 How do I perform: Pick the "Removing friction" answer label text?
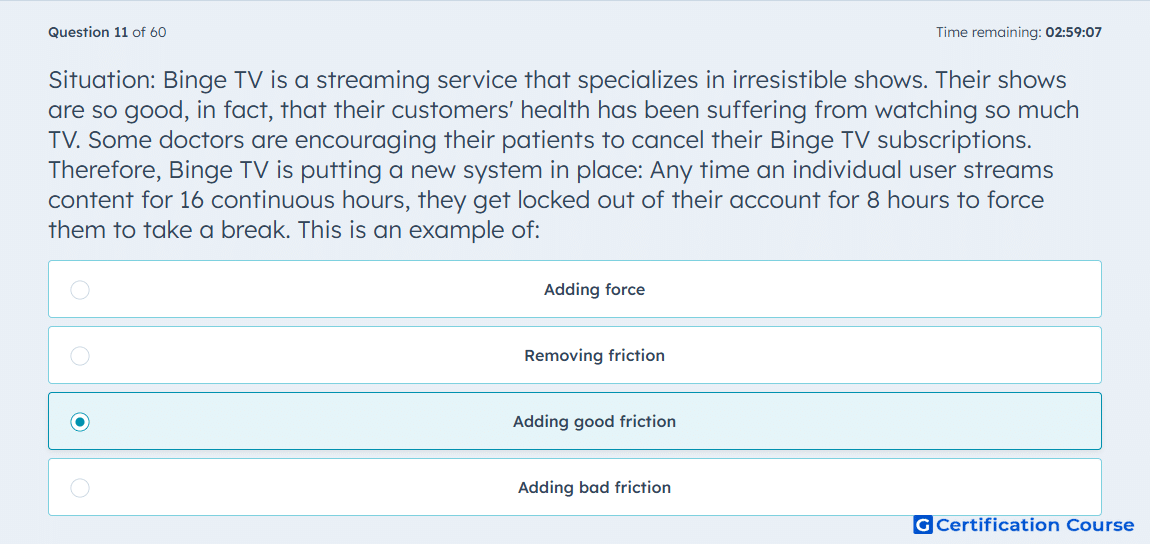point(594,356)
